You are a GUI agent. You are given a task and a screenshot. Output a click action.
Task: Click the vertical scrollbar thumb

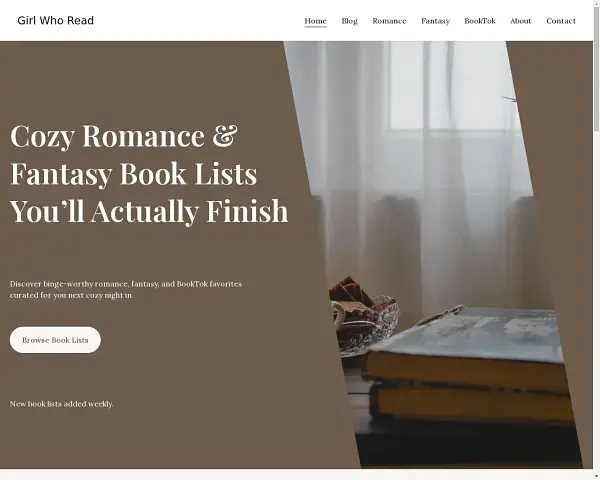tap(597, 69)
